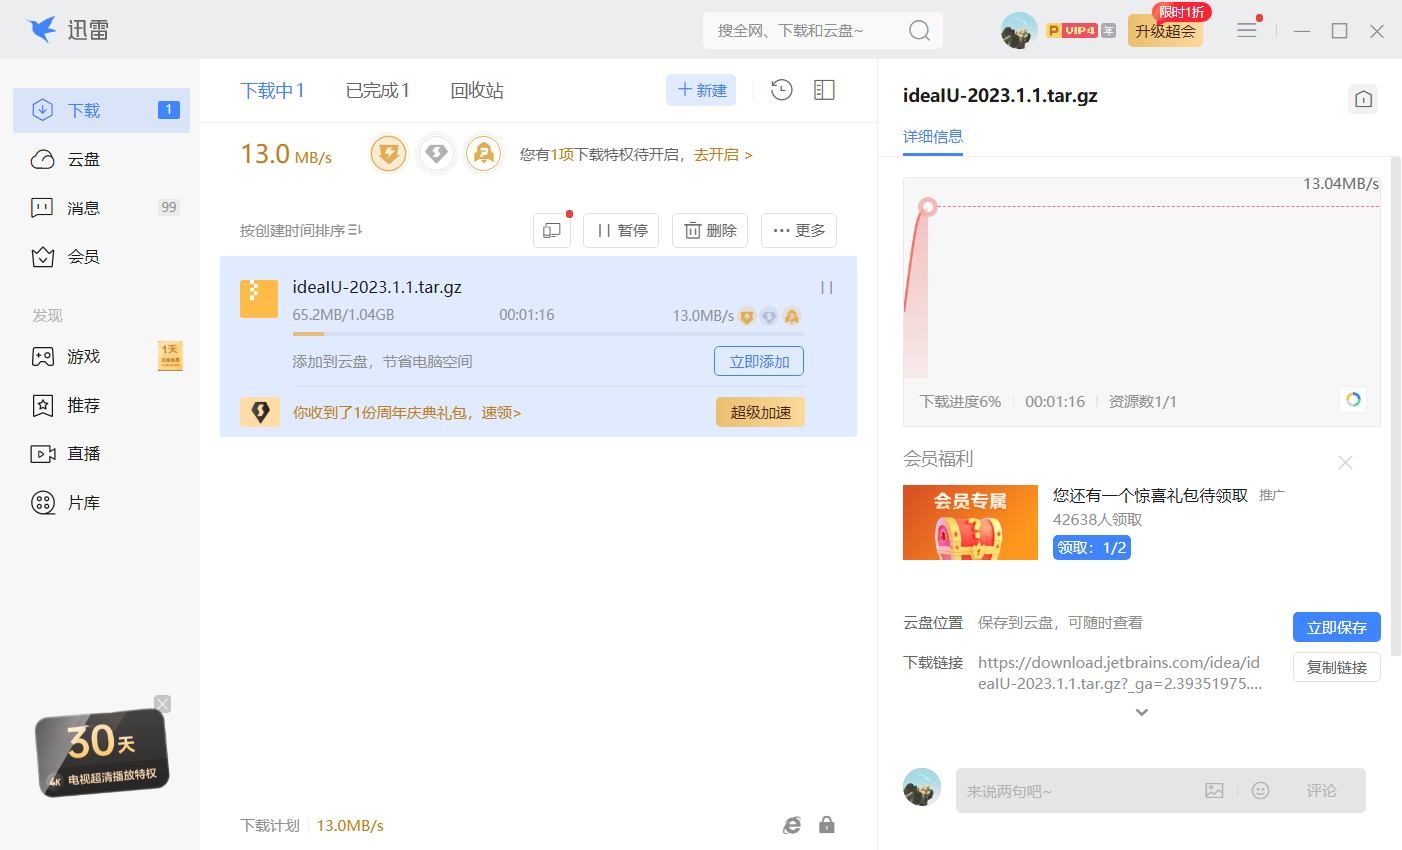Viewport: 1402px width, 850px height.
Task: Open the 更多 dropdown
Action: coord(799,230)
